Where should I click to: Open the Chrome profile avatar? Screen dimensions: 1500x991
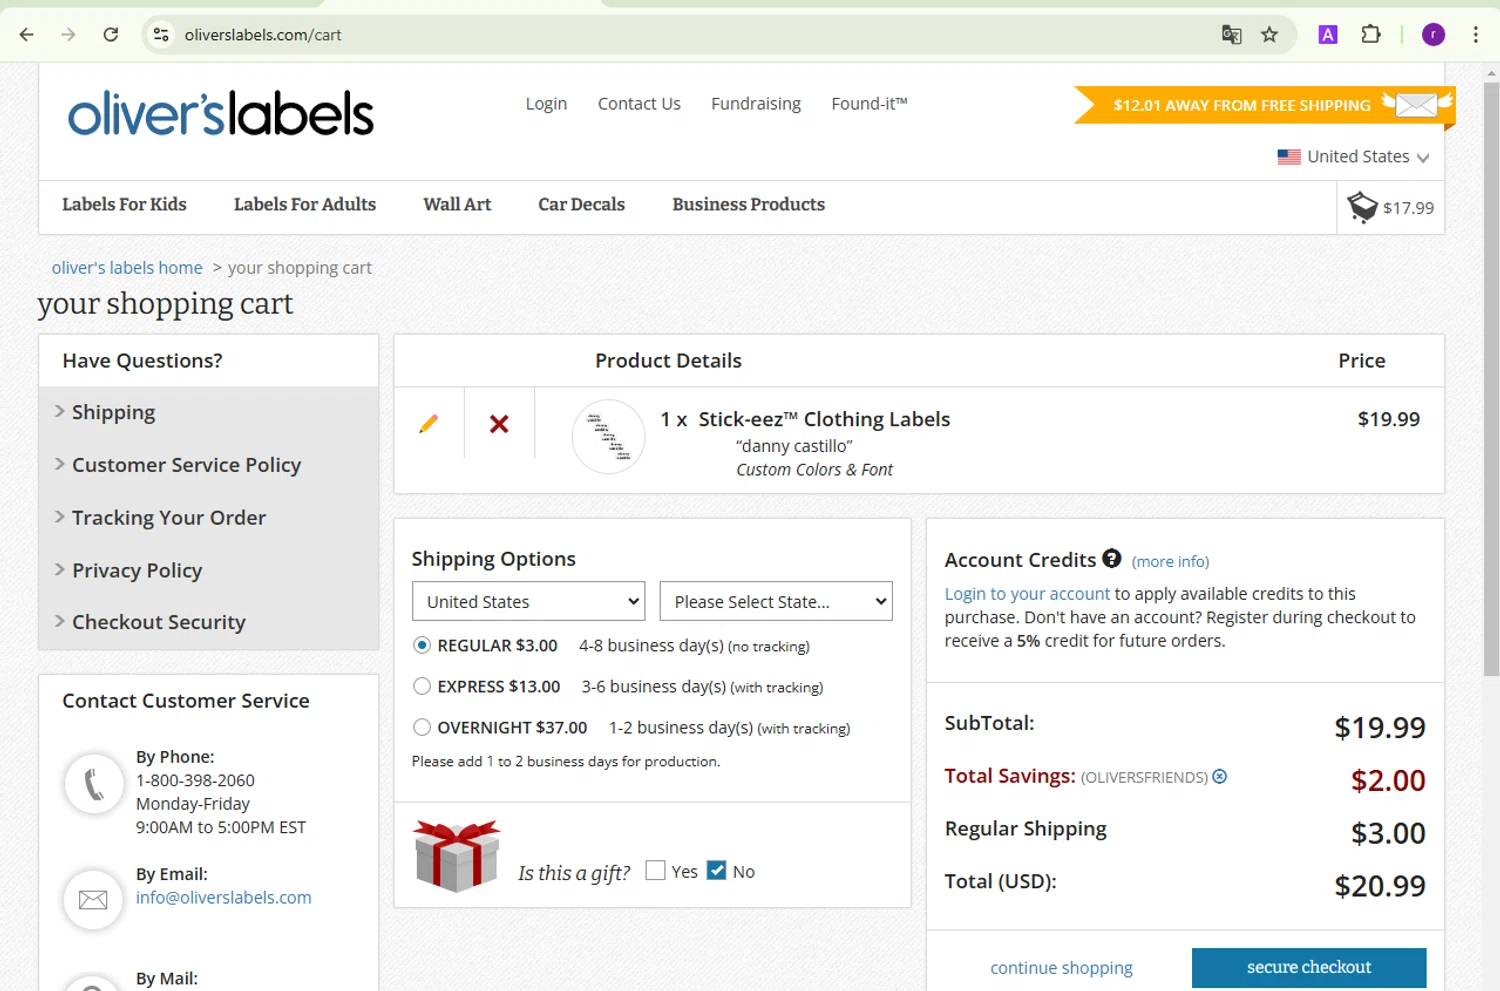pos(1433,35)
